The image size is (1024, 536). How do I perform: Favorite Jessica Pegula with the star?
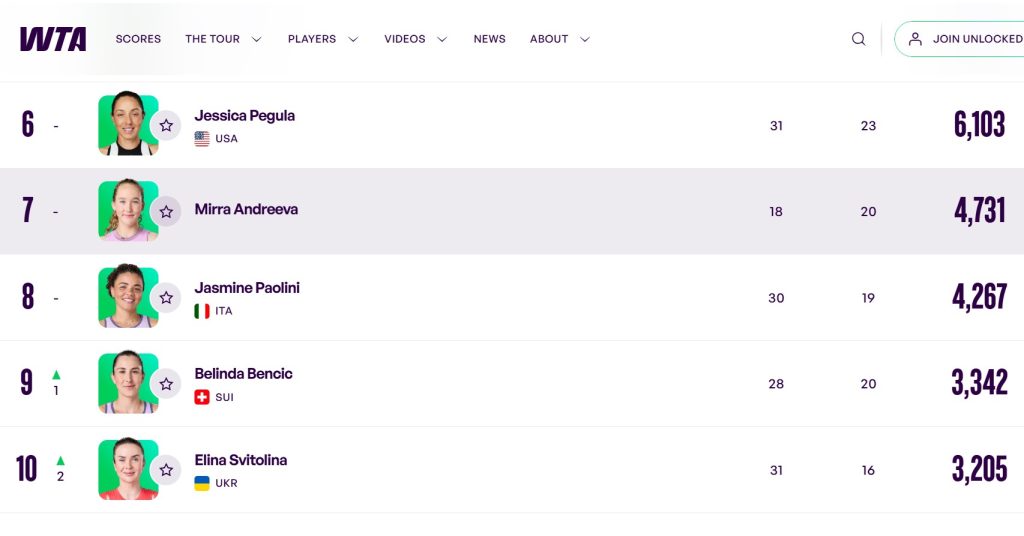(x=166, y=125)
